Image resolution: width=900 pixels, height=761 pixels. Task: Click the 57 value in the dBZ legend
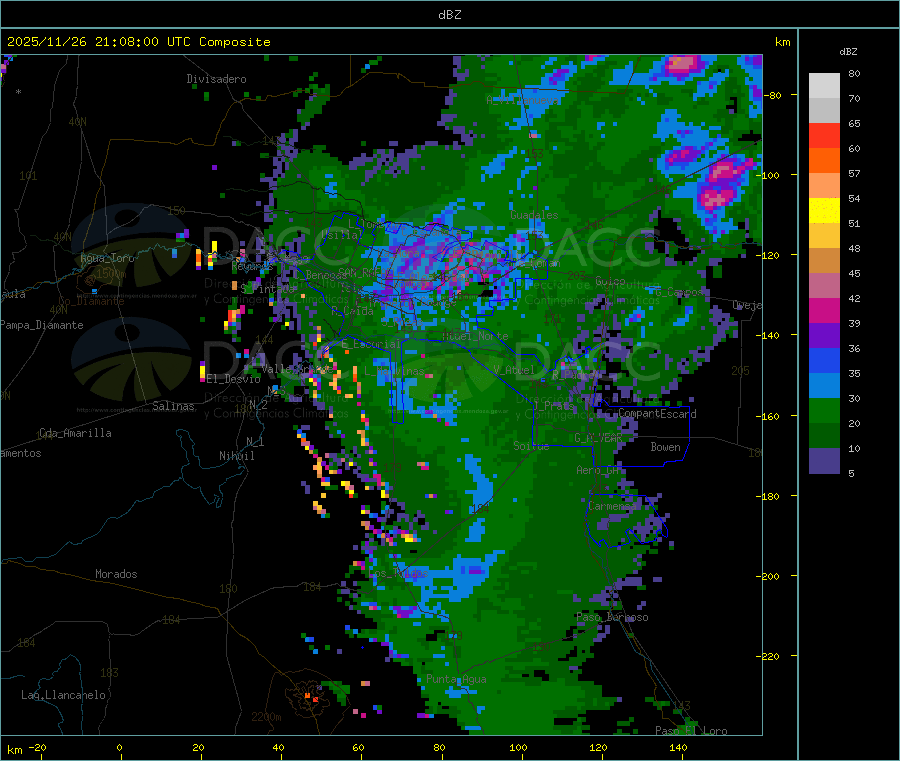click(x=854, y=173)
